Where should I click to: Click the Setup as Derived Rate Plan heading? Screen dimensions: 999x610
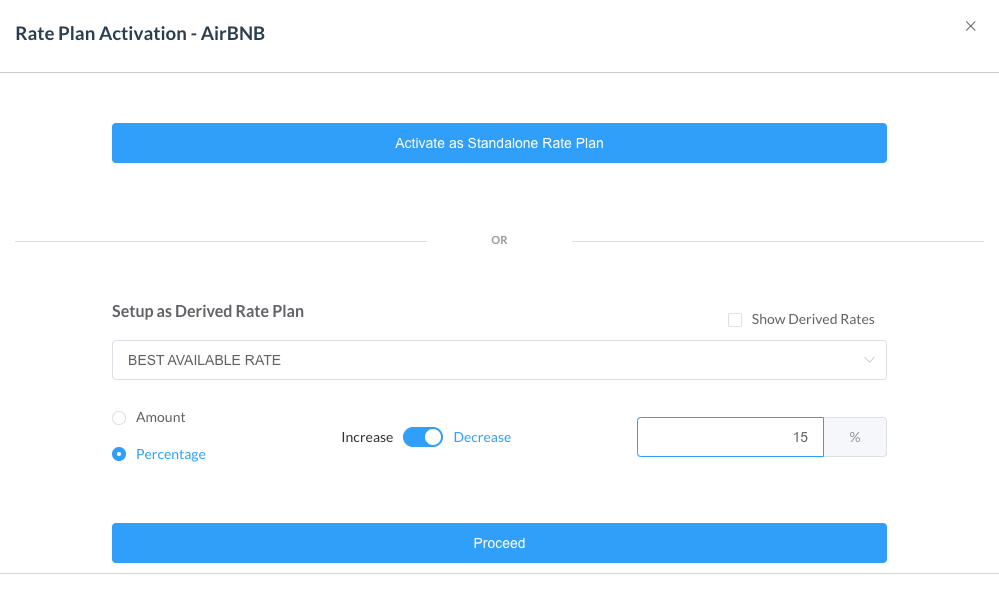coord(207,311)
